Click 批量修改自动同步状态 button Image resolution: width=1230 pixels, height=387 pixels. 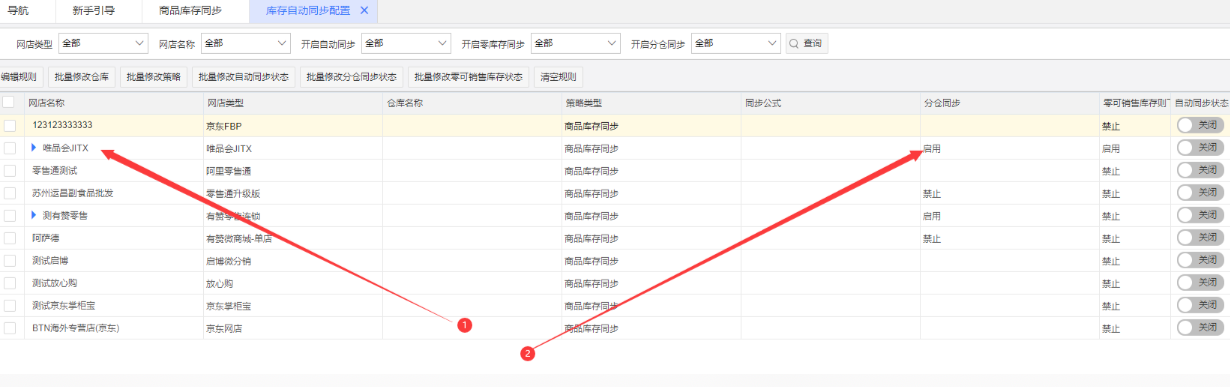[244, 77]
